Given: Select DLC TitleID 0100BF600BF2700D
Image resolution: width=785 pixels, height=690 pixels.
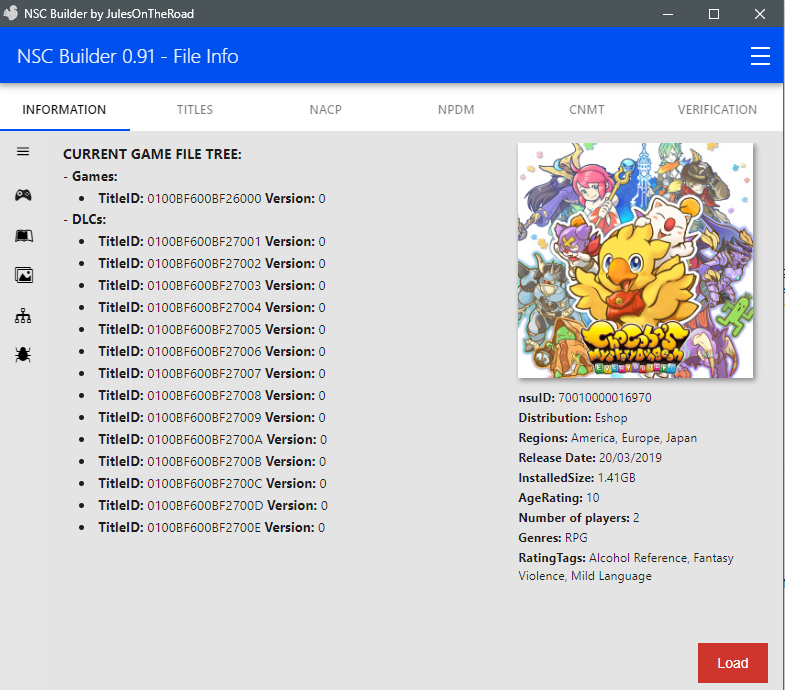Looking at the screenshot, I should coord(213,506).
